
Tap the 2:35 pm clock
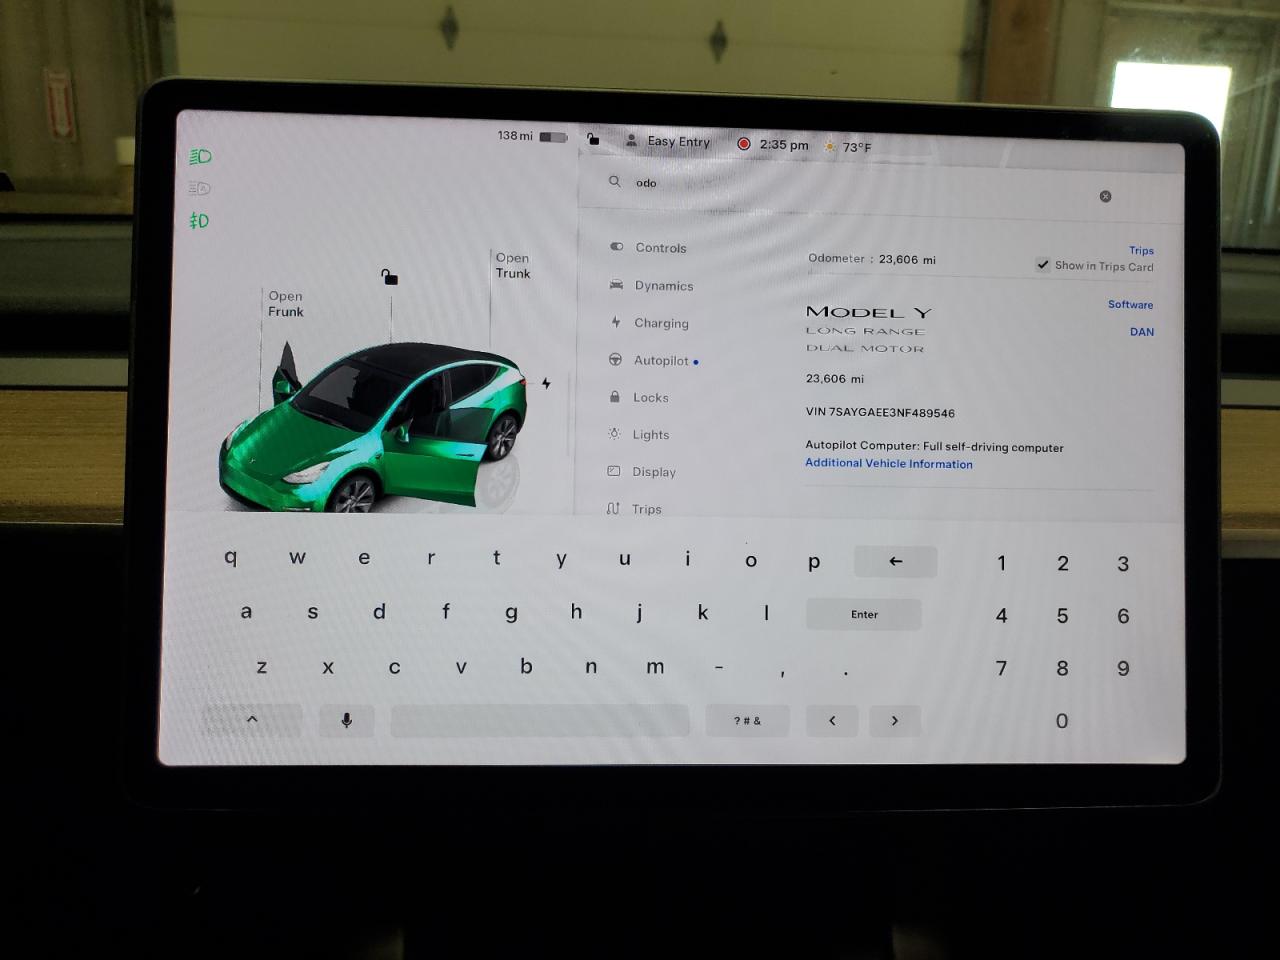tap(784, 145)
